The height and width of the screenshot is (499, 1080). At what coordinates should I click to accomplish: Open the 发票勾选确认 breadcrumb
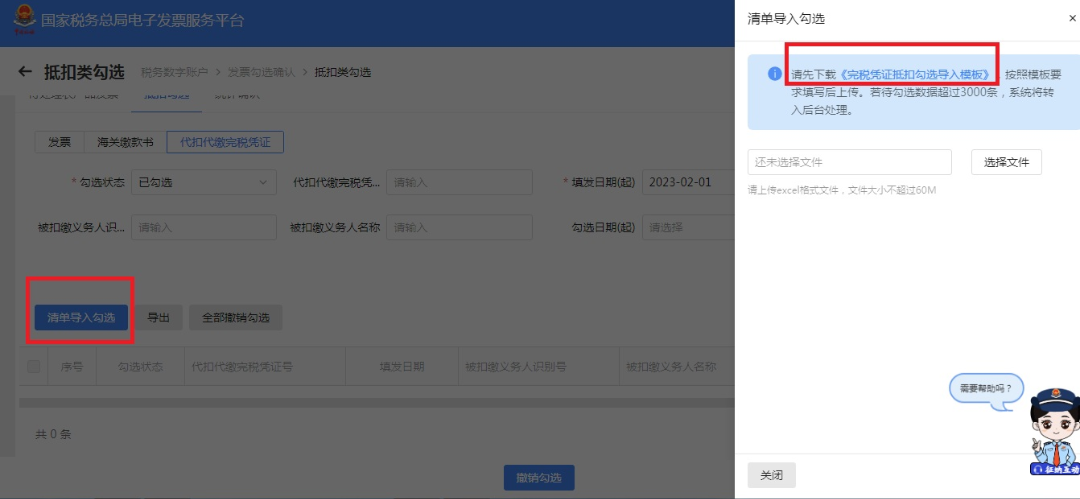pyautogui.click(x=262, y=72)
